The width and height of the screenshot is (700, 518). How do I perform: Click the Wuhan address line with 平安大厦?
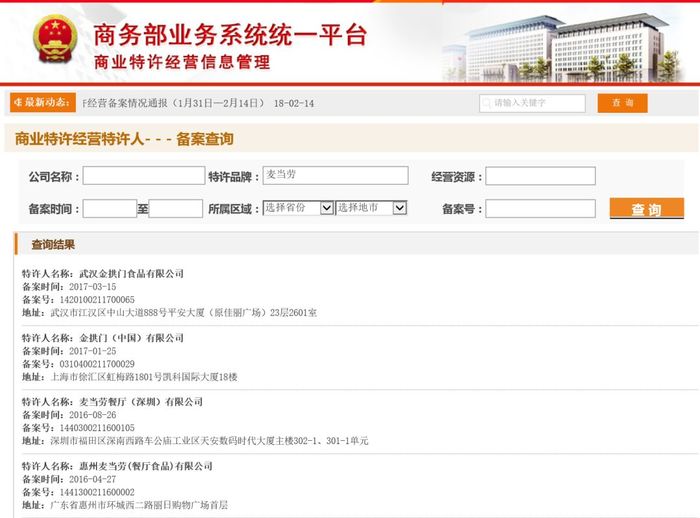pos(183,313)
